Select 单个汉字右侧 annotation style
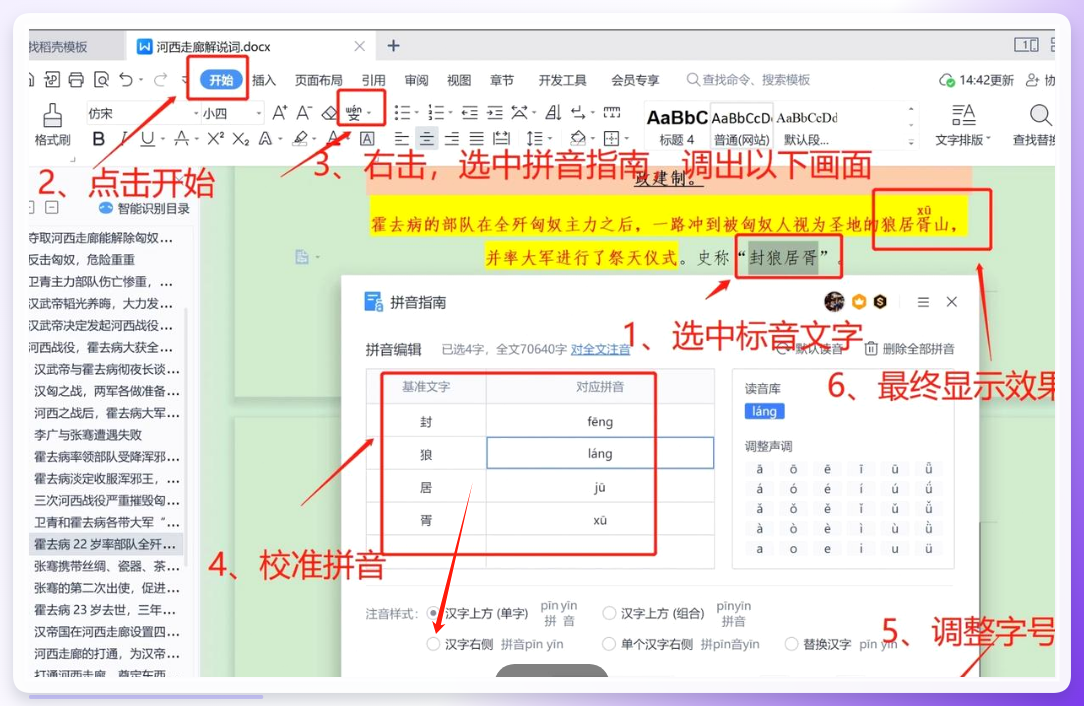Viewport: 1084px width, 706px height. (x=609, y=644)
